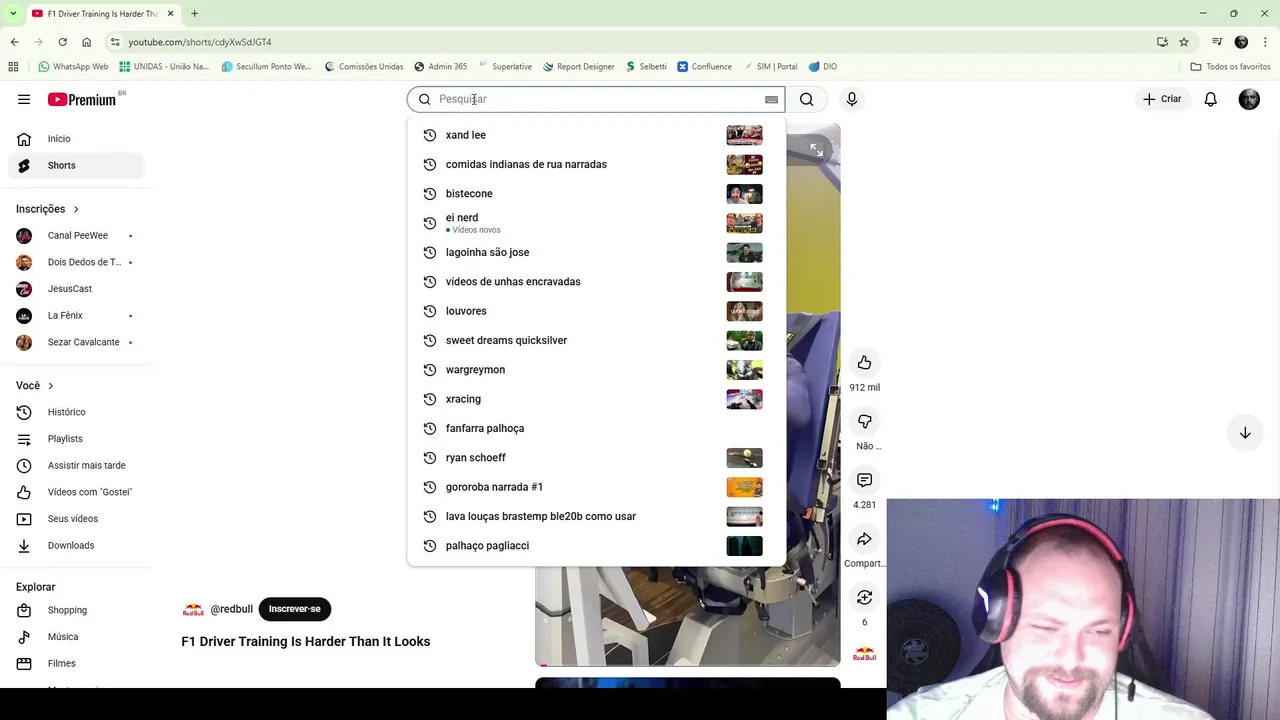Screen dimensions: 1280x720
Task: Open Red Bull channel icon beside actions
Action: (864, 655)
